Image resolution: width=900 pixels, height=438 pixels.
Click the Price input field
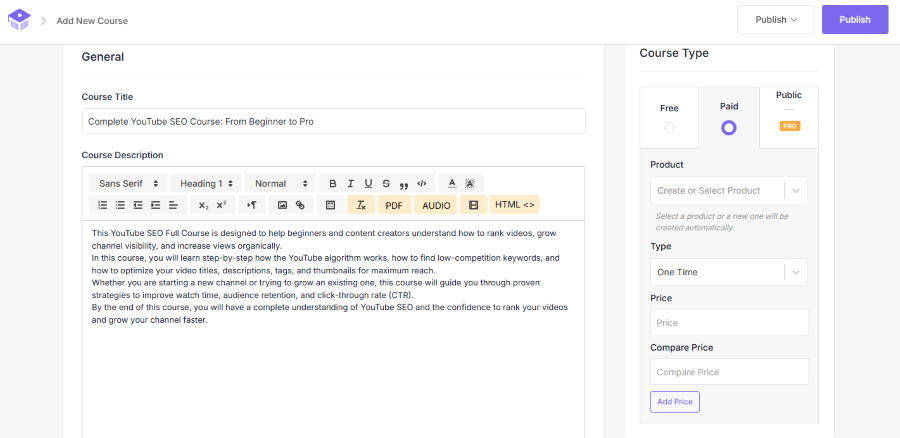point(730,323)
